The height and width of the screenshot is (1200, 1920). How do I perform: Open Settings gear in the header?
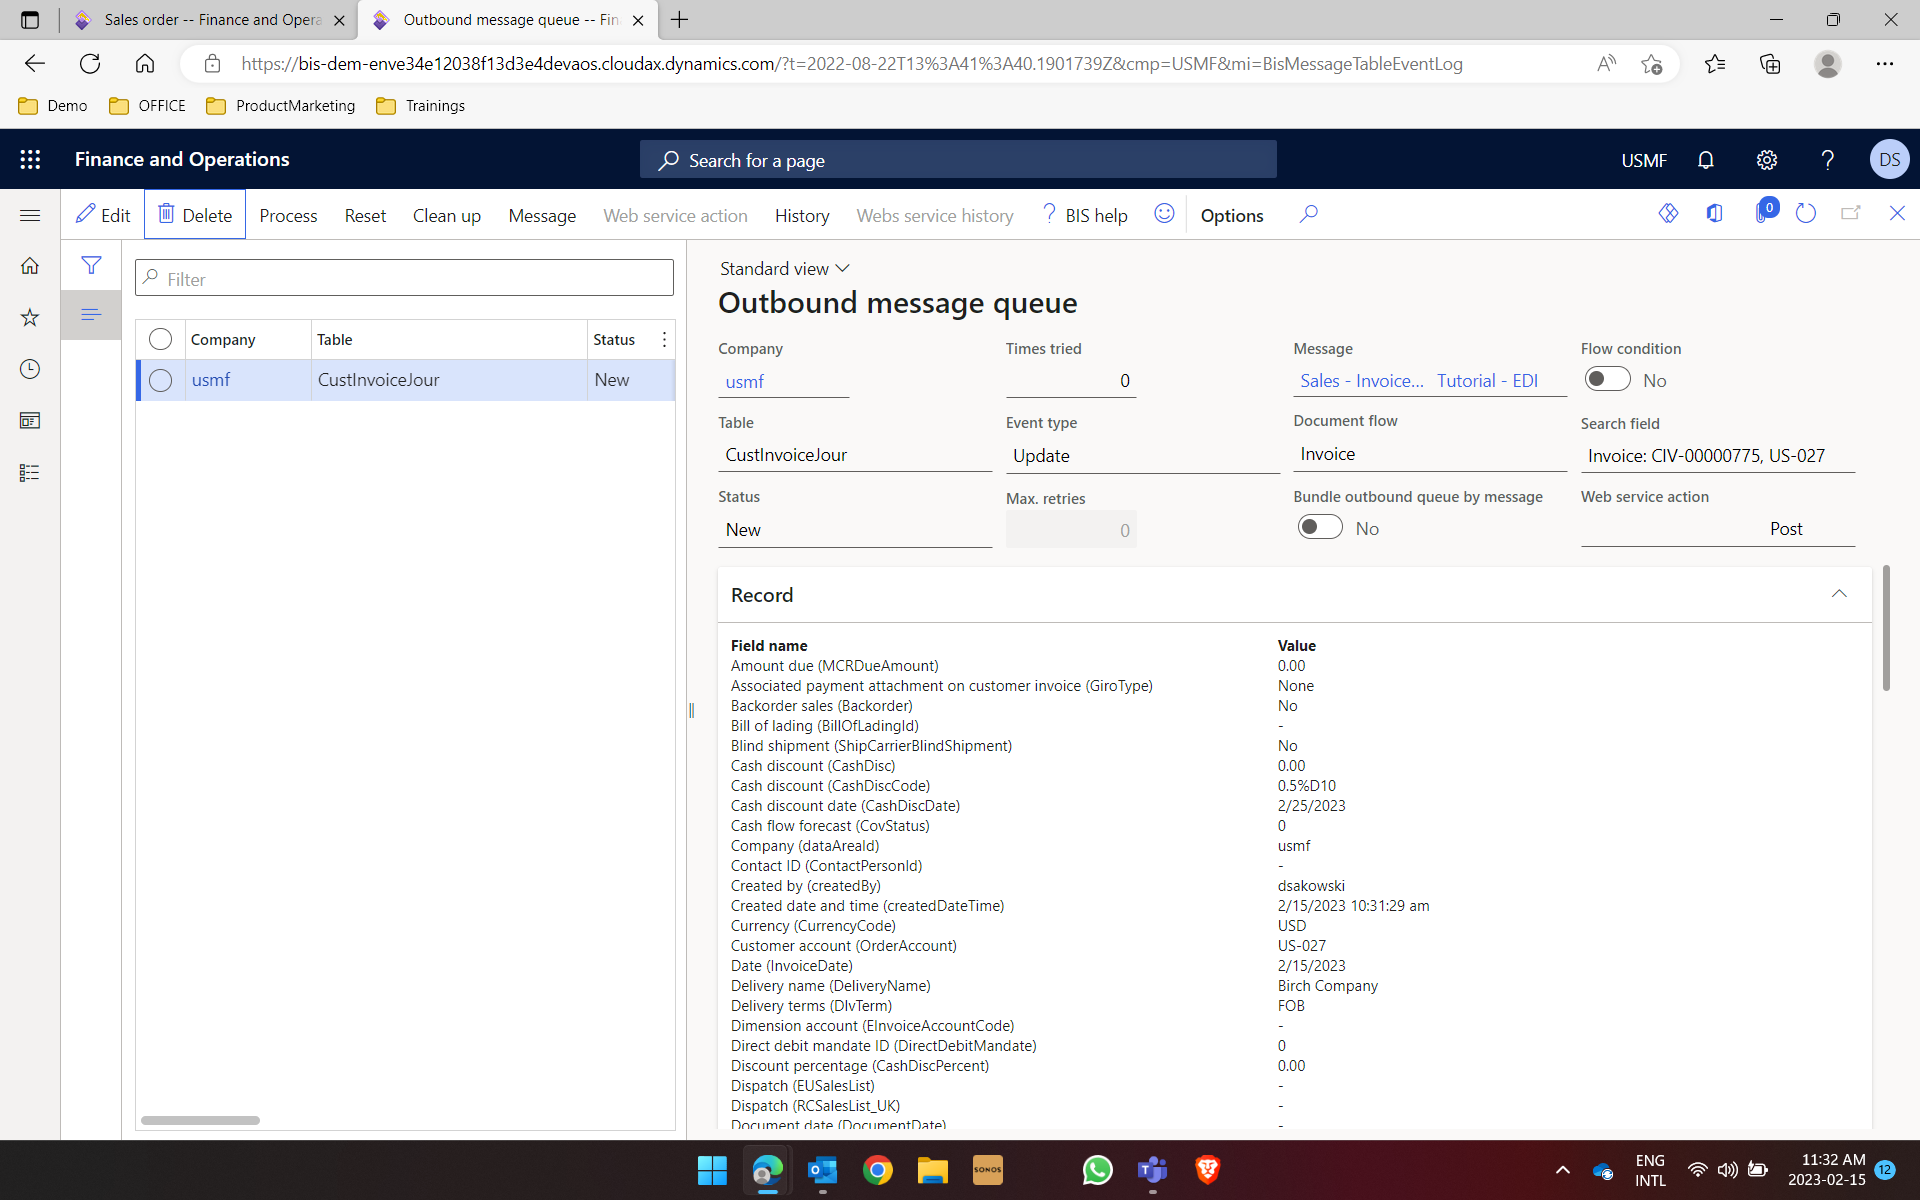[1767, 160]
